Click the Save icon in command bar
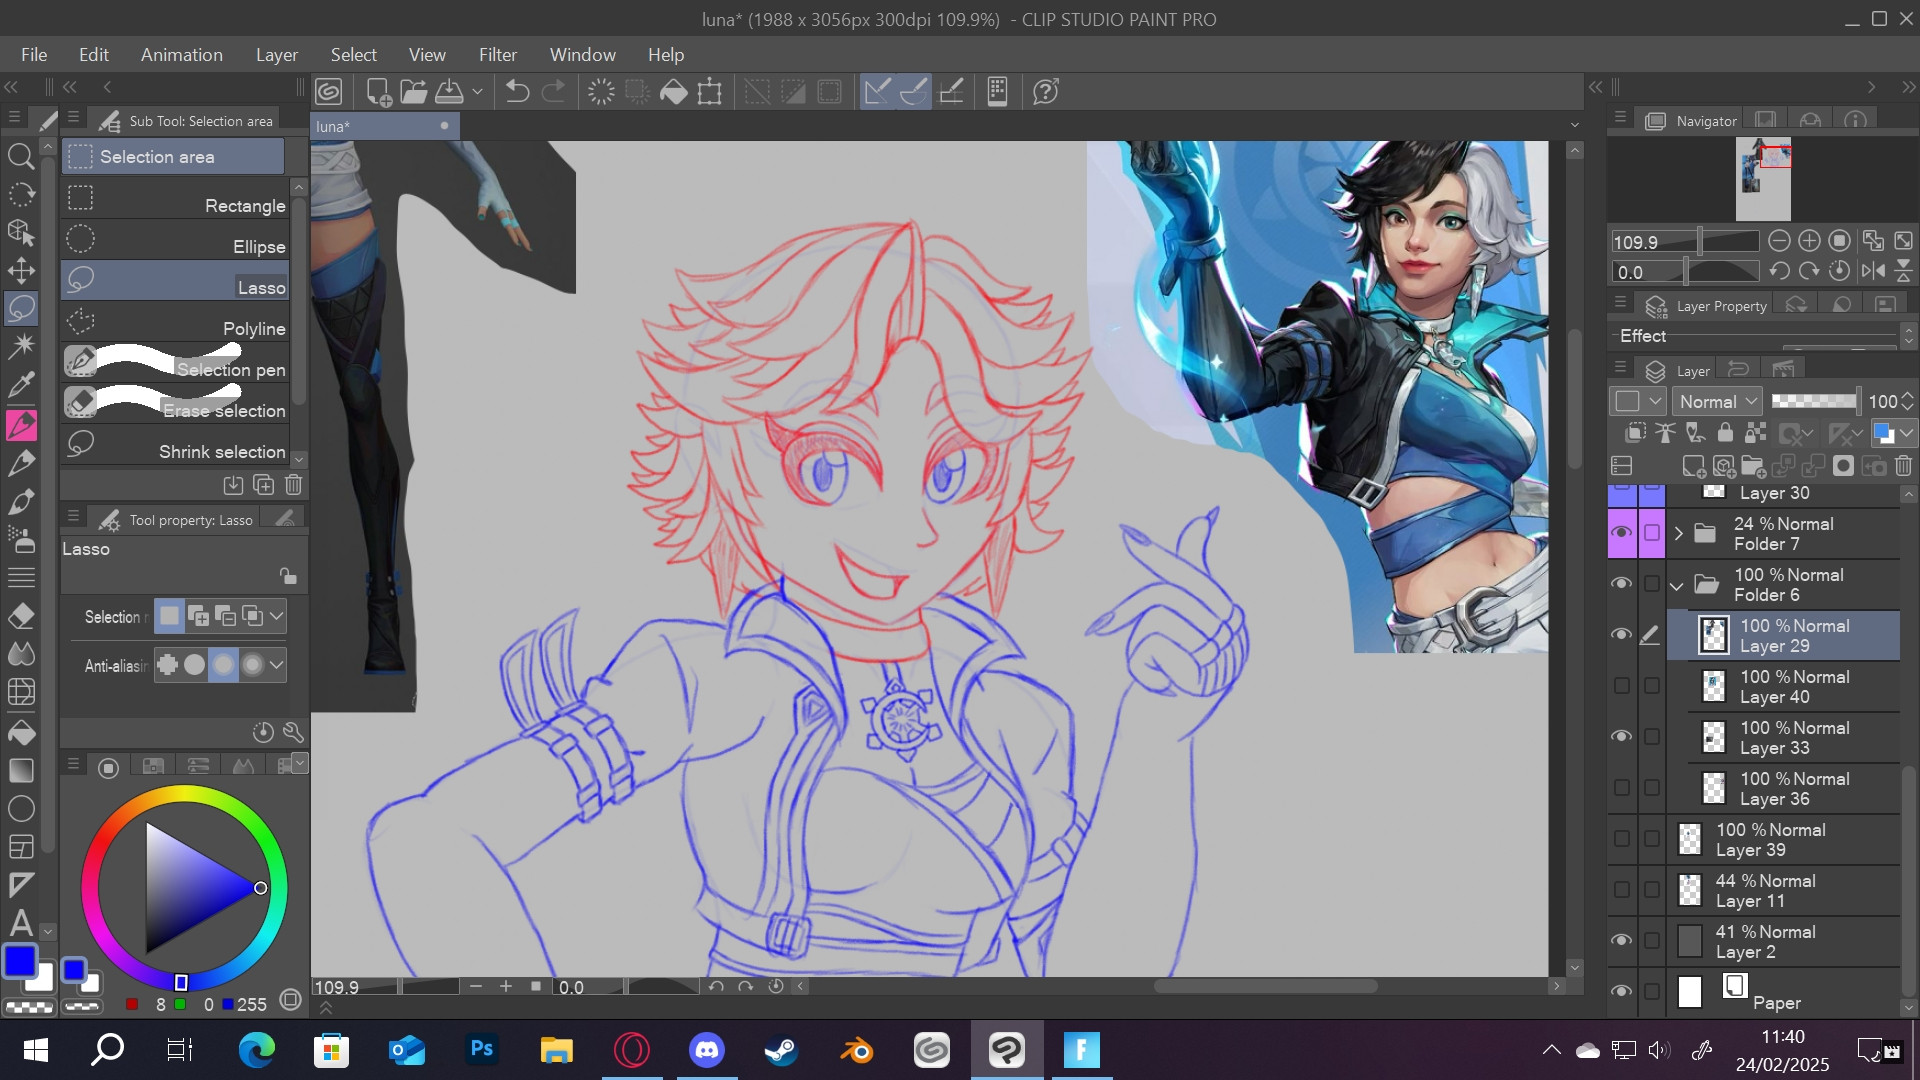Screen dimensions: 1920x1080 (x=449, y=92)
